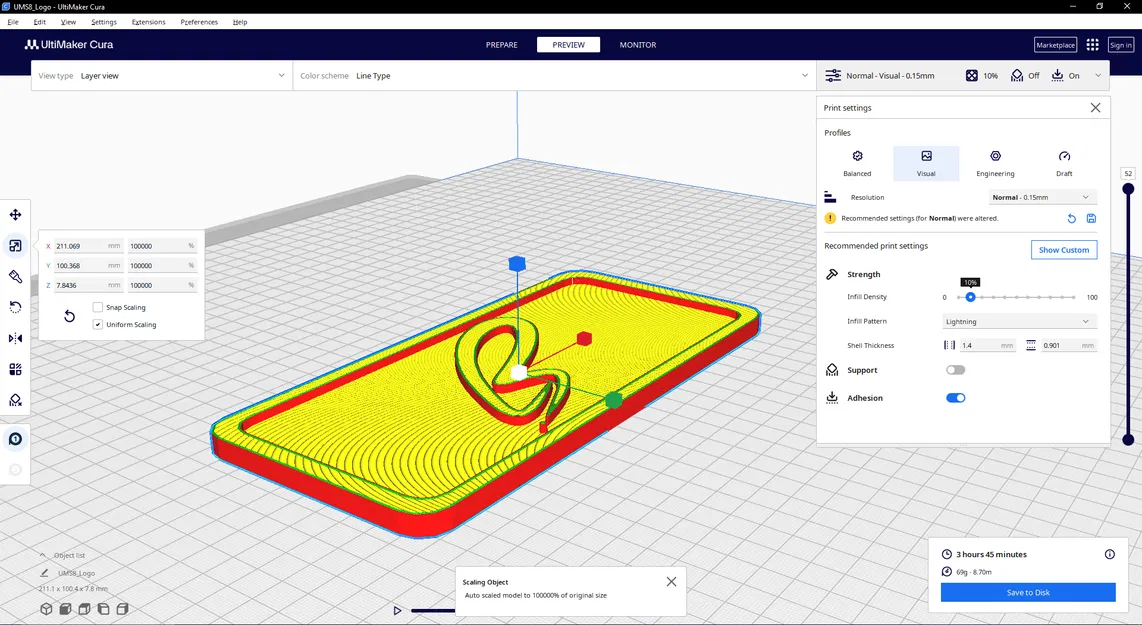
Task: Click the layer slider top handle
Action: click(1128, 189)
